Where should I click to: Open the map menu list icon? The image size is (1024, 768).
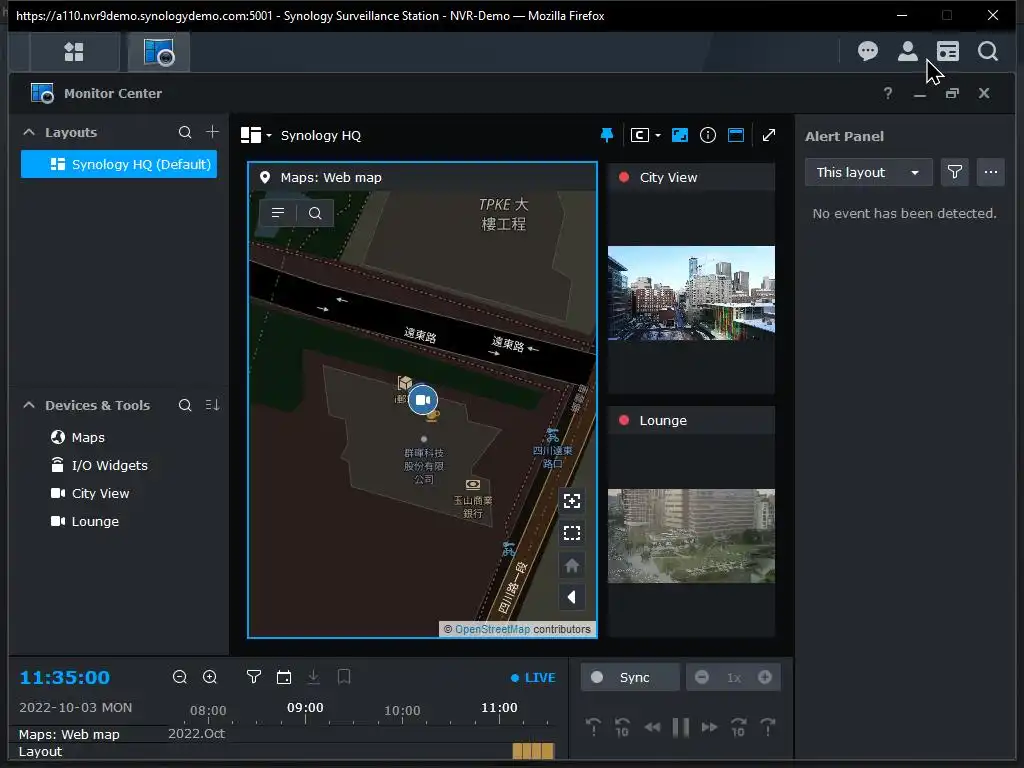click(x=278, y=213)
